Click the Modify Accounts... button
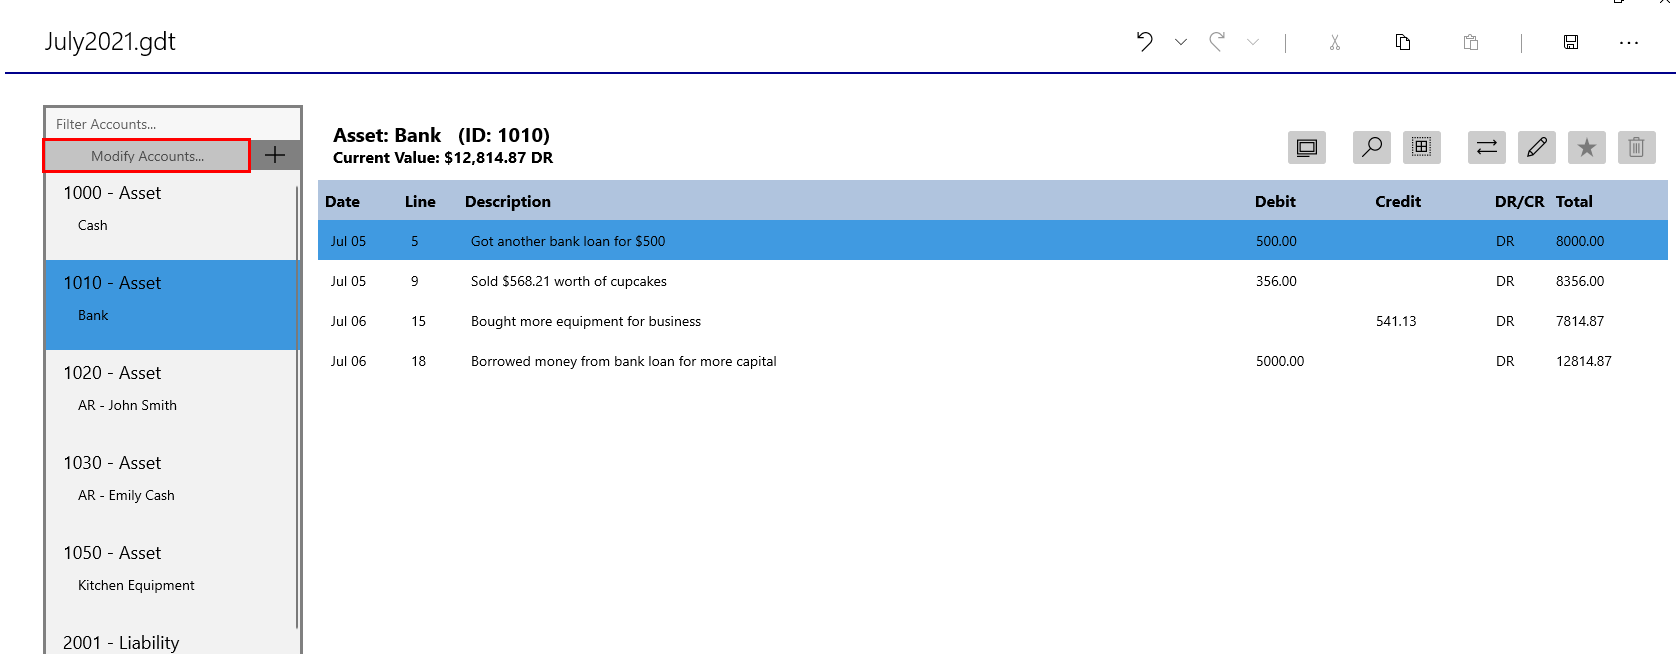Viewport: 1676px width, 654px height. click(x=147, y=156)
